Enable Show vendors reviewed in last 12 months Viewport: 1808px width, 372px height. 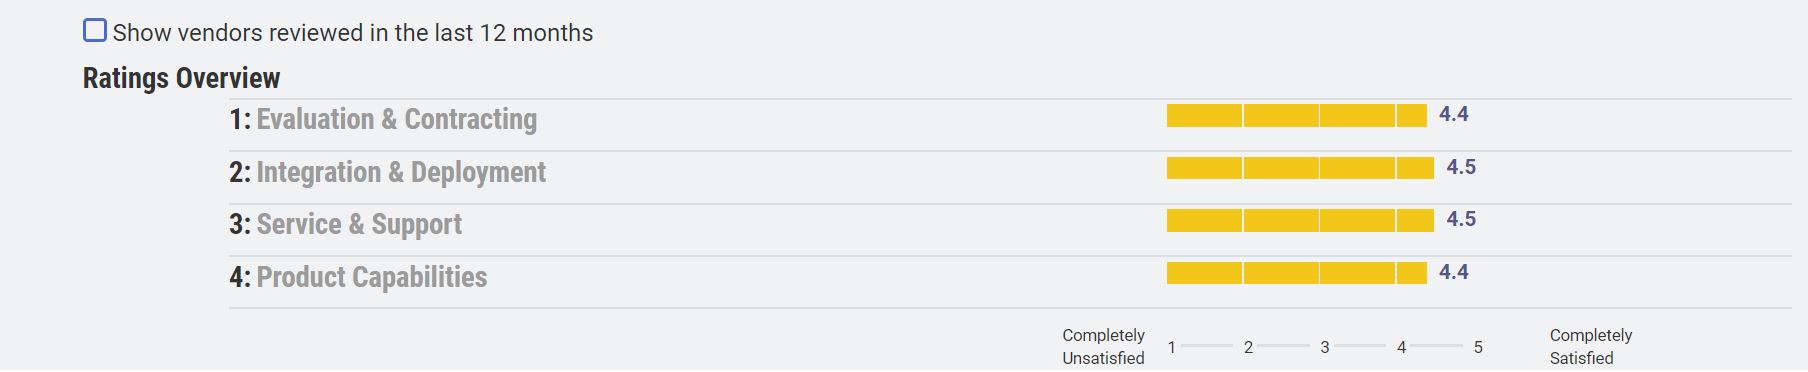pos(95,31)
